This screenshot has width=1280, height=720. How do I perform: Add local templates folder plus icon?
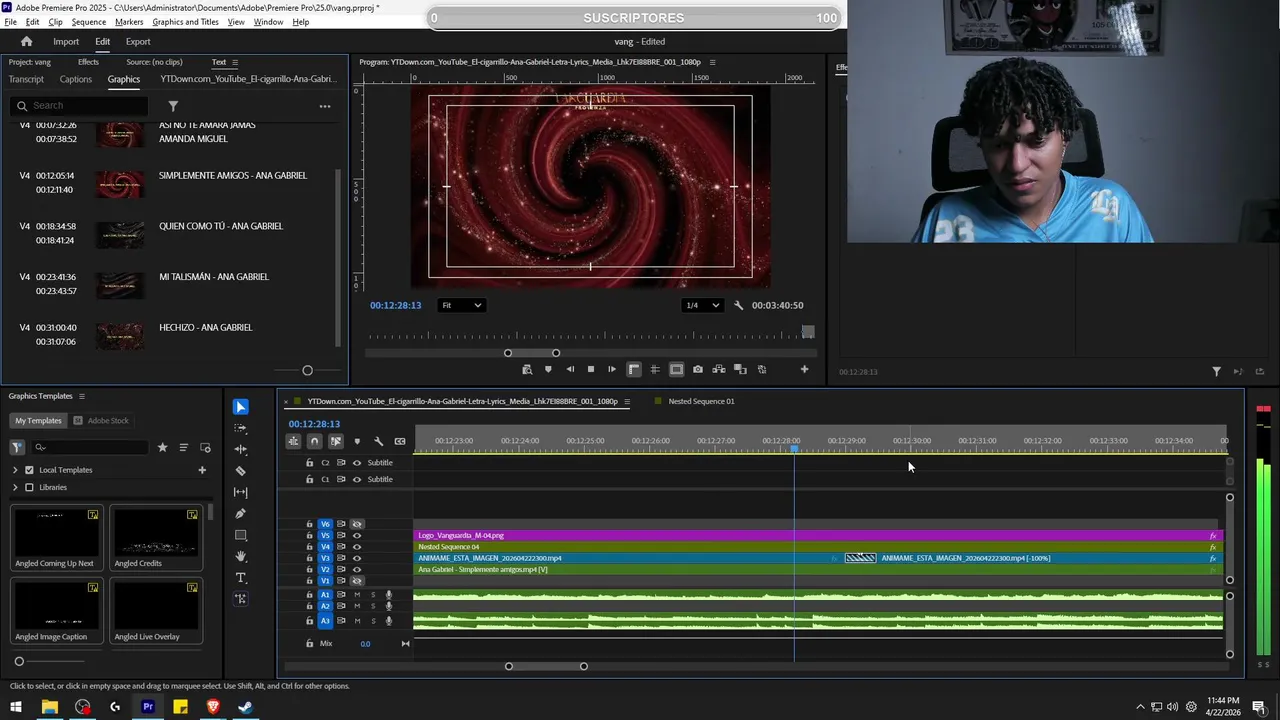pyautogui.click(x=202, y=470)
